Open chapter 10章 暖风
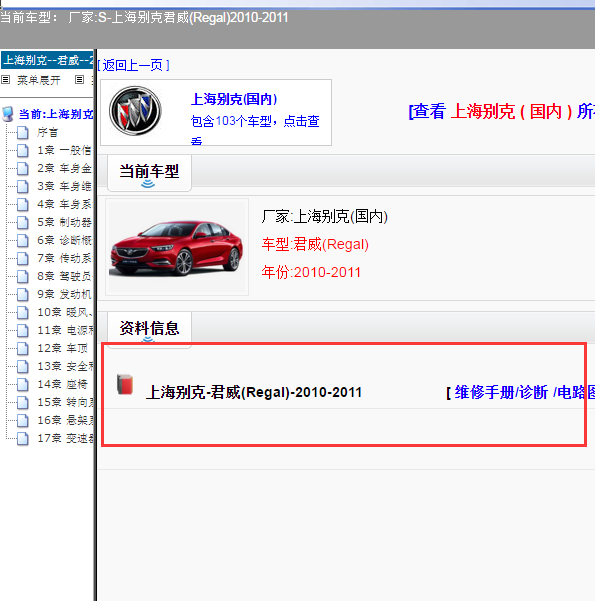The image size is (595, 601). (x=65, y=313)
